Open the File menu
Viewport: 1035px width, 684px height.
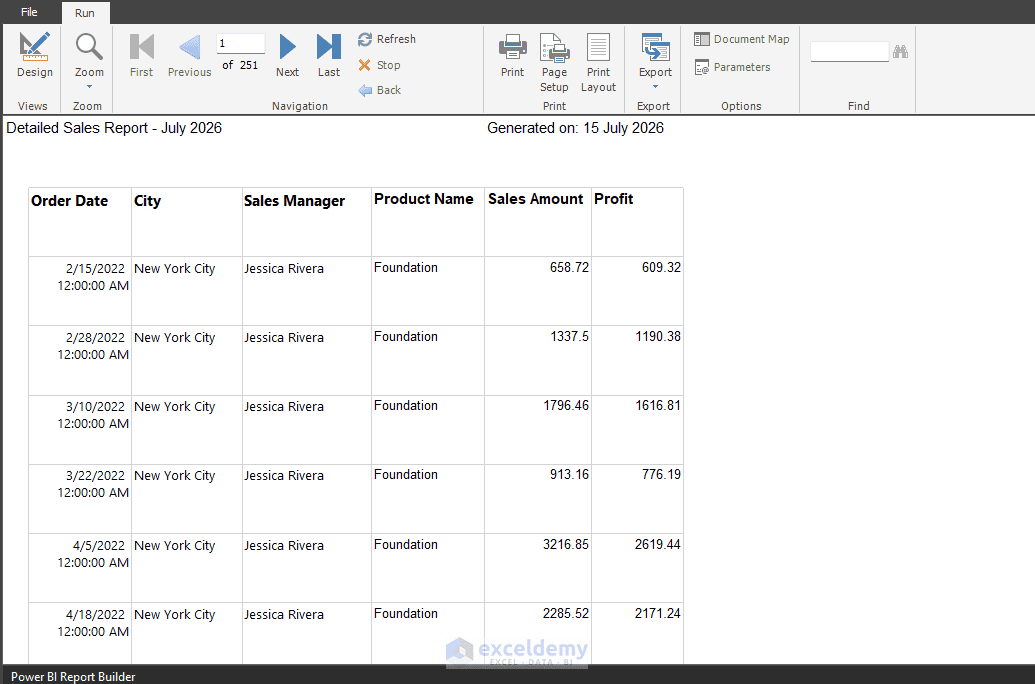click(29, 12)
